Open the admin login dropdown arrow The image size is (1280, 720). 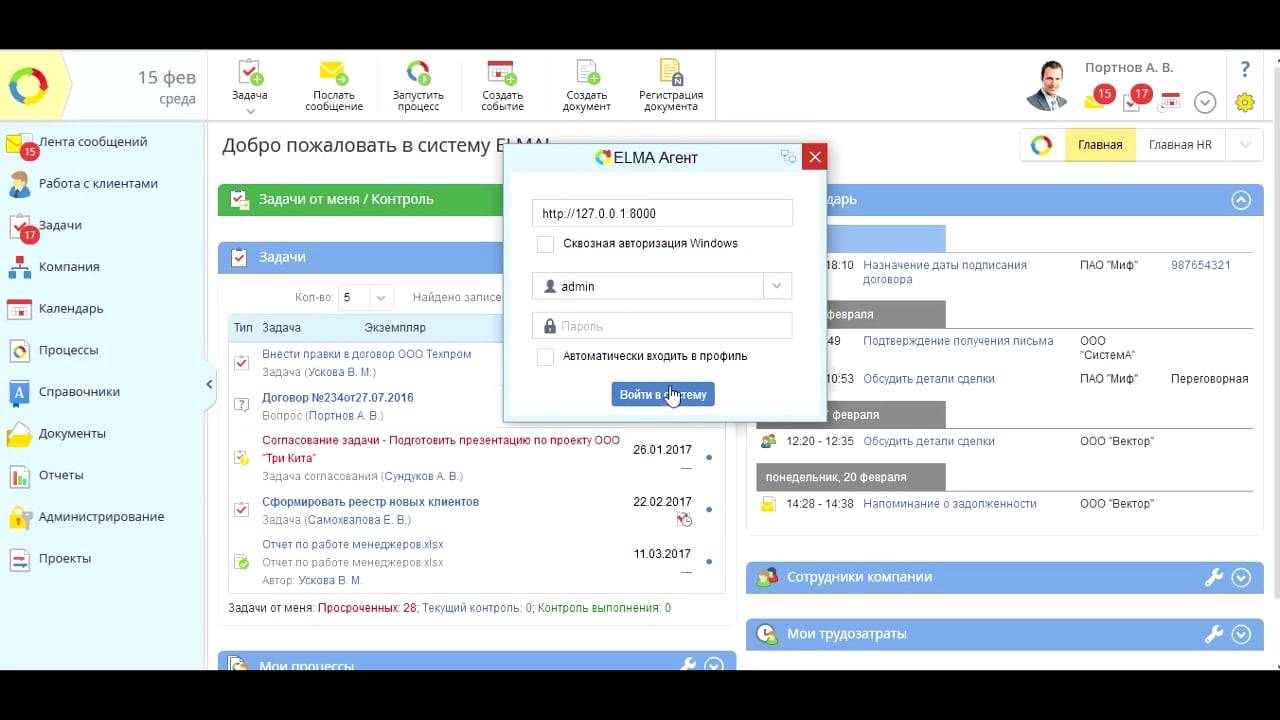pos(777,286)
